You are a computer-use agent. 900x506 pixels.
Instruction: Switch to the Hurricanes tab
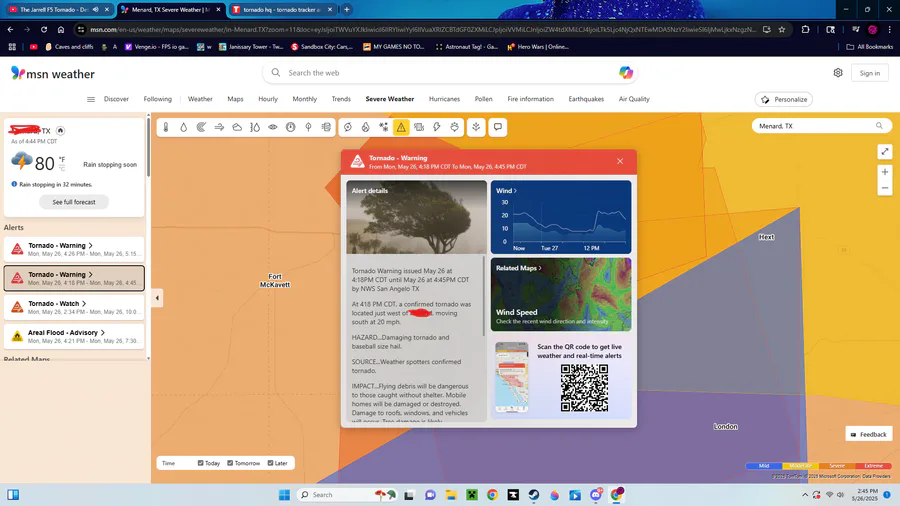pyautogui.click(x=444, y=99)
